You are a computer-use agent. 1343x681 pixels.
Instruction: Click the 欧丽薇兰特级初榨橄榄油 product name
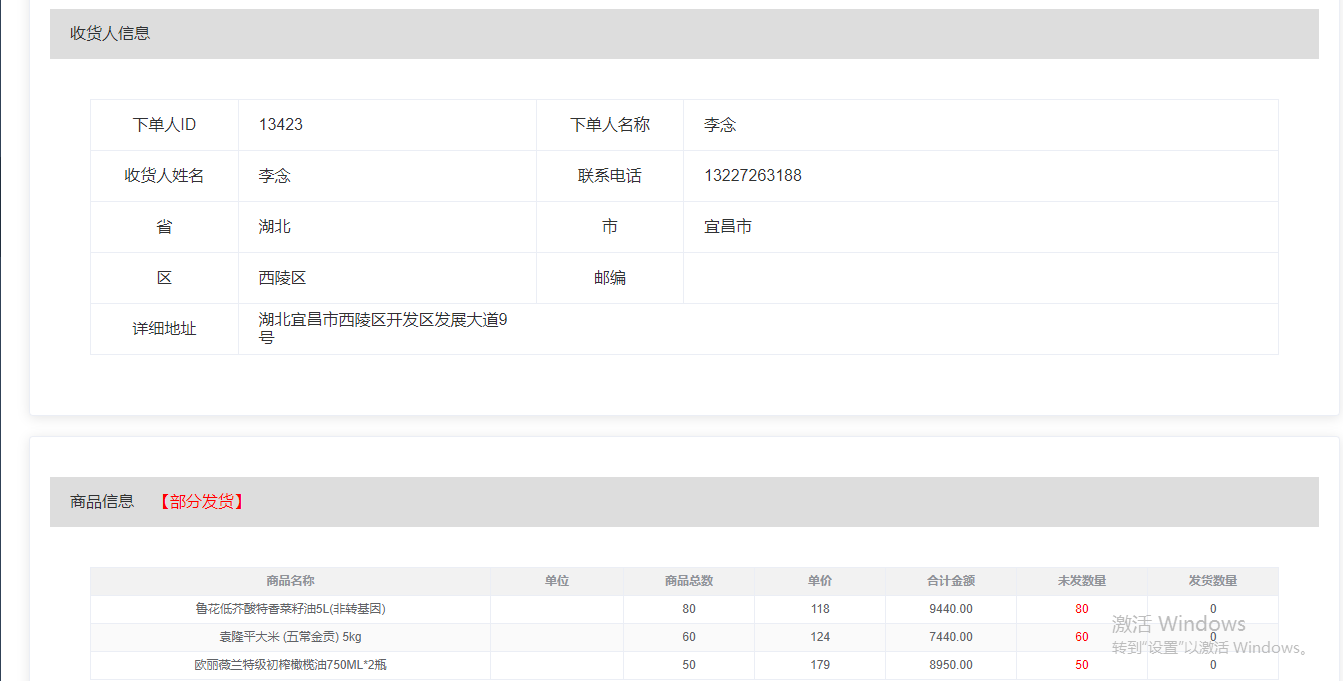(290, 665)
